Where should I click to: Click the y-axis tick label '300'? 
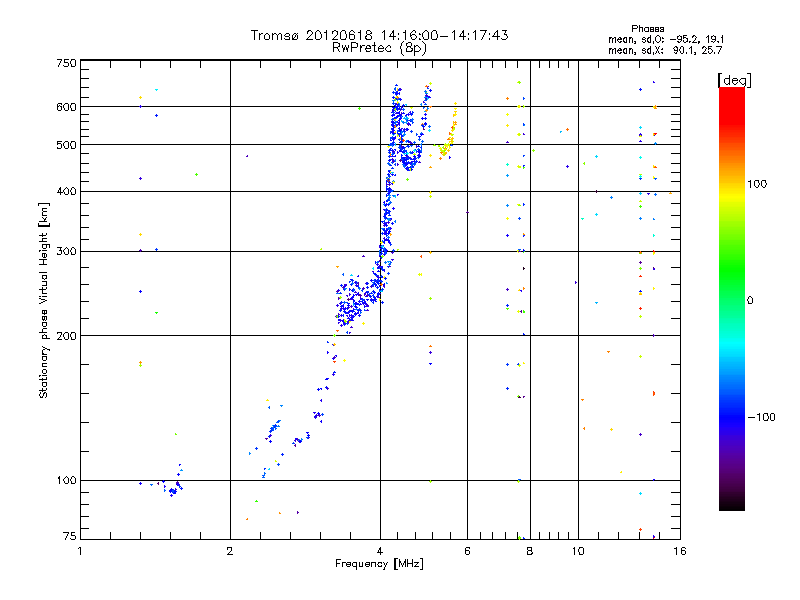click(66, 252)
